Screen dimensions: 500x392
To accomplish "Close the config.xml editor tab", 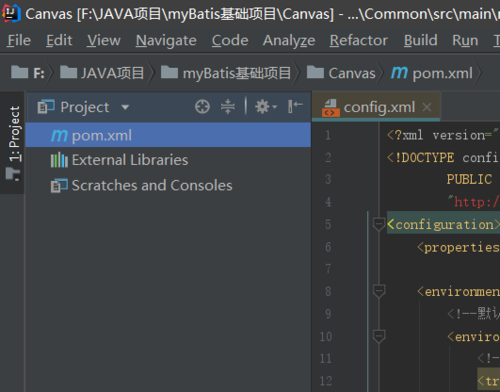I will point(427,107).
